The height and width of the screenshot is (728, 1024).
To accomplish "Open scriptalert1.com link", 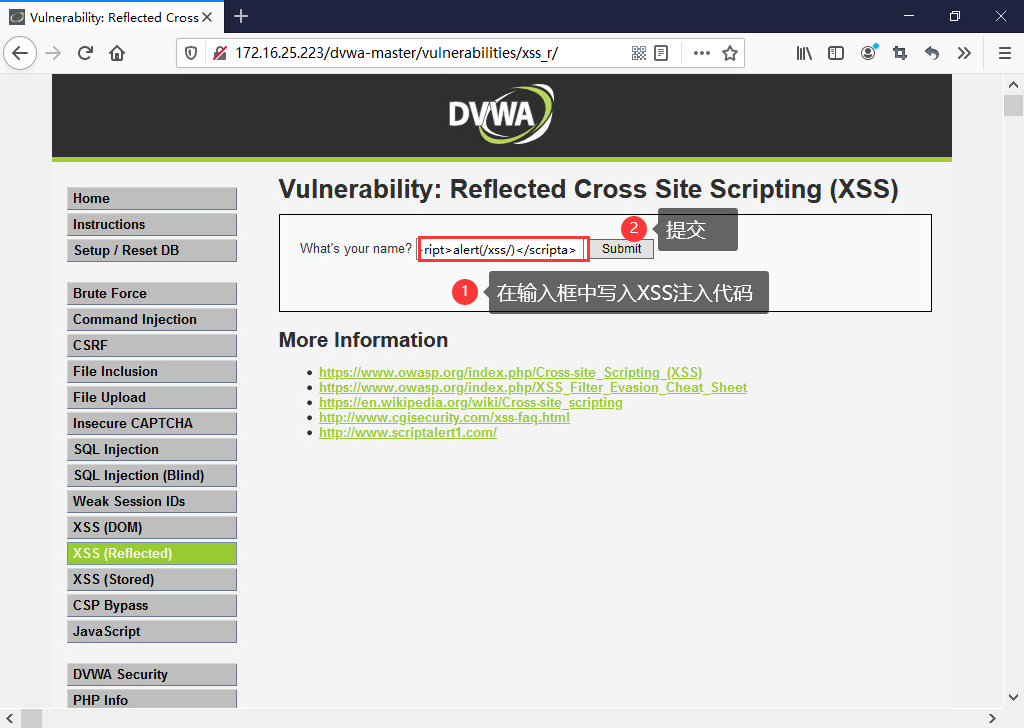I will click(x=408, y=432).
